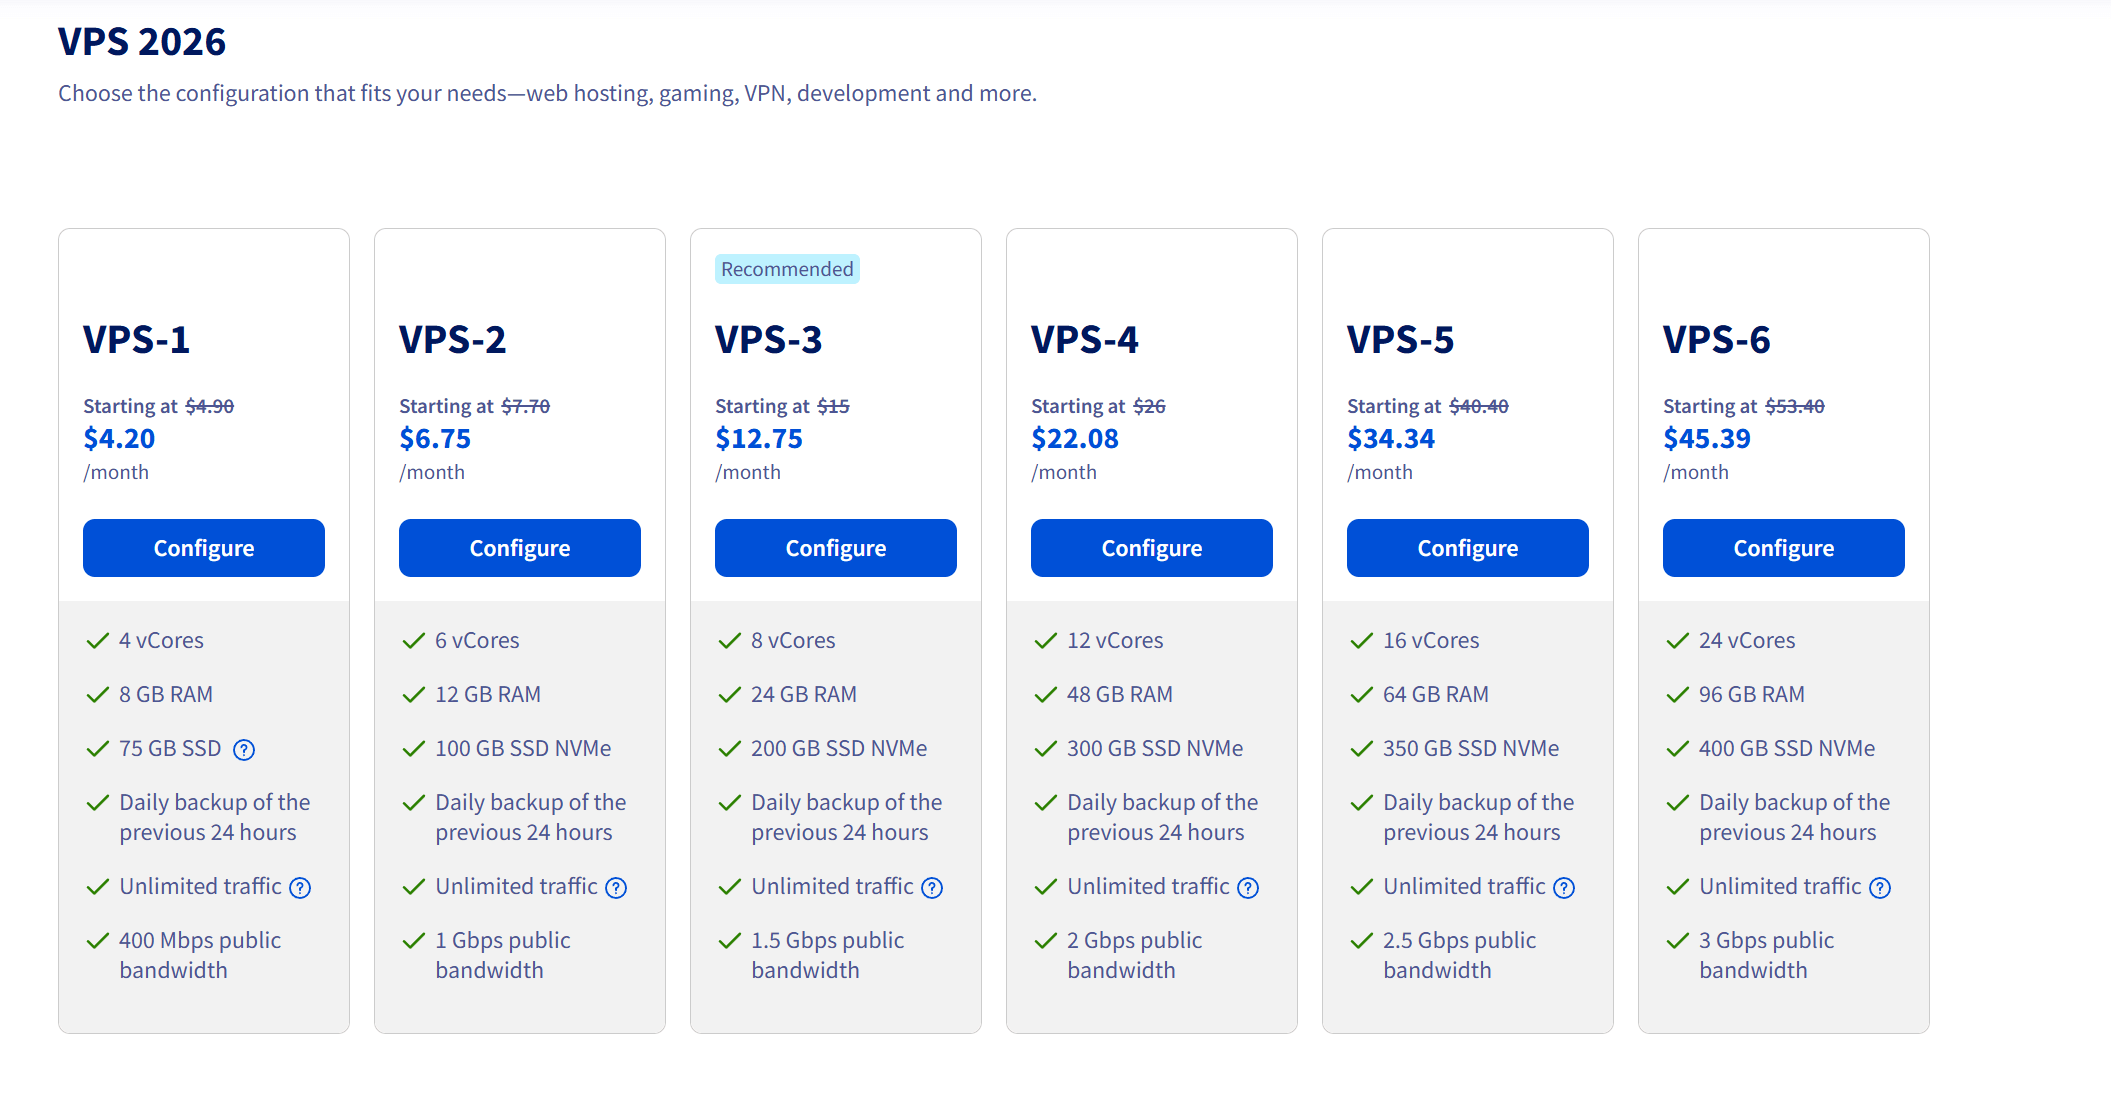Click VPS-1 Unlimited traffic help icon
This screenshot has height=1113, width=2111.
[x=300, y=888]
